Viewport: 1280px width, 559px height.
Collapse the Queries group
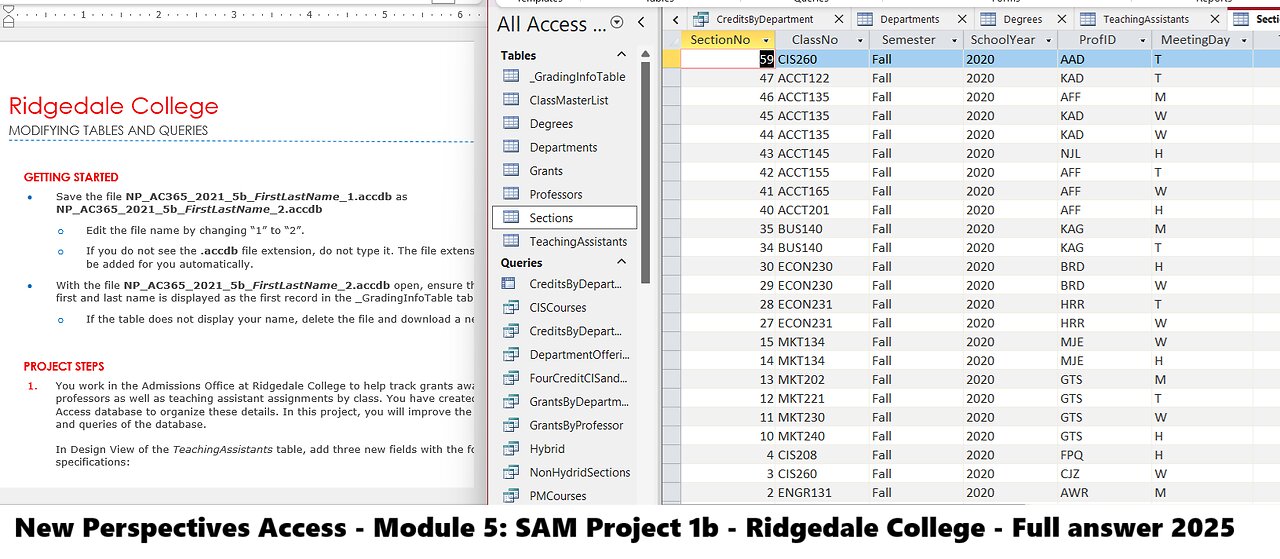tap(621, 262)
